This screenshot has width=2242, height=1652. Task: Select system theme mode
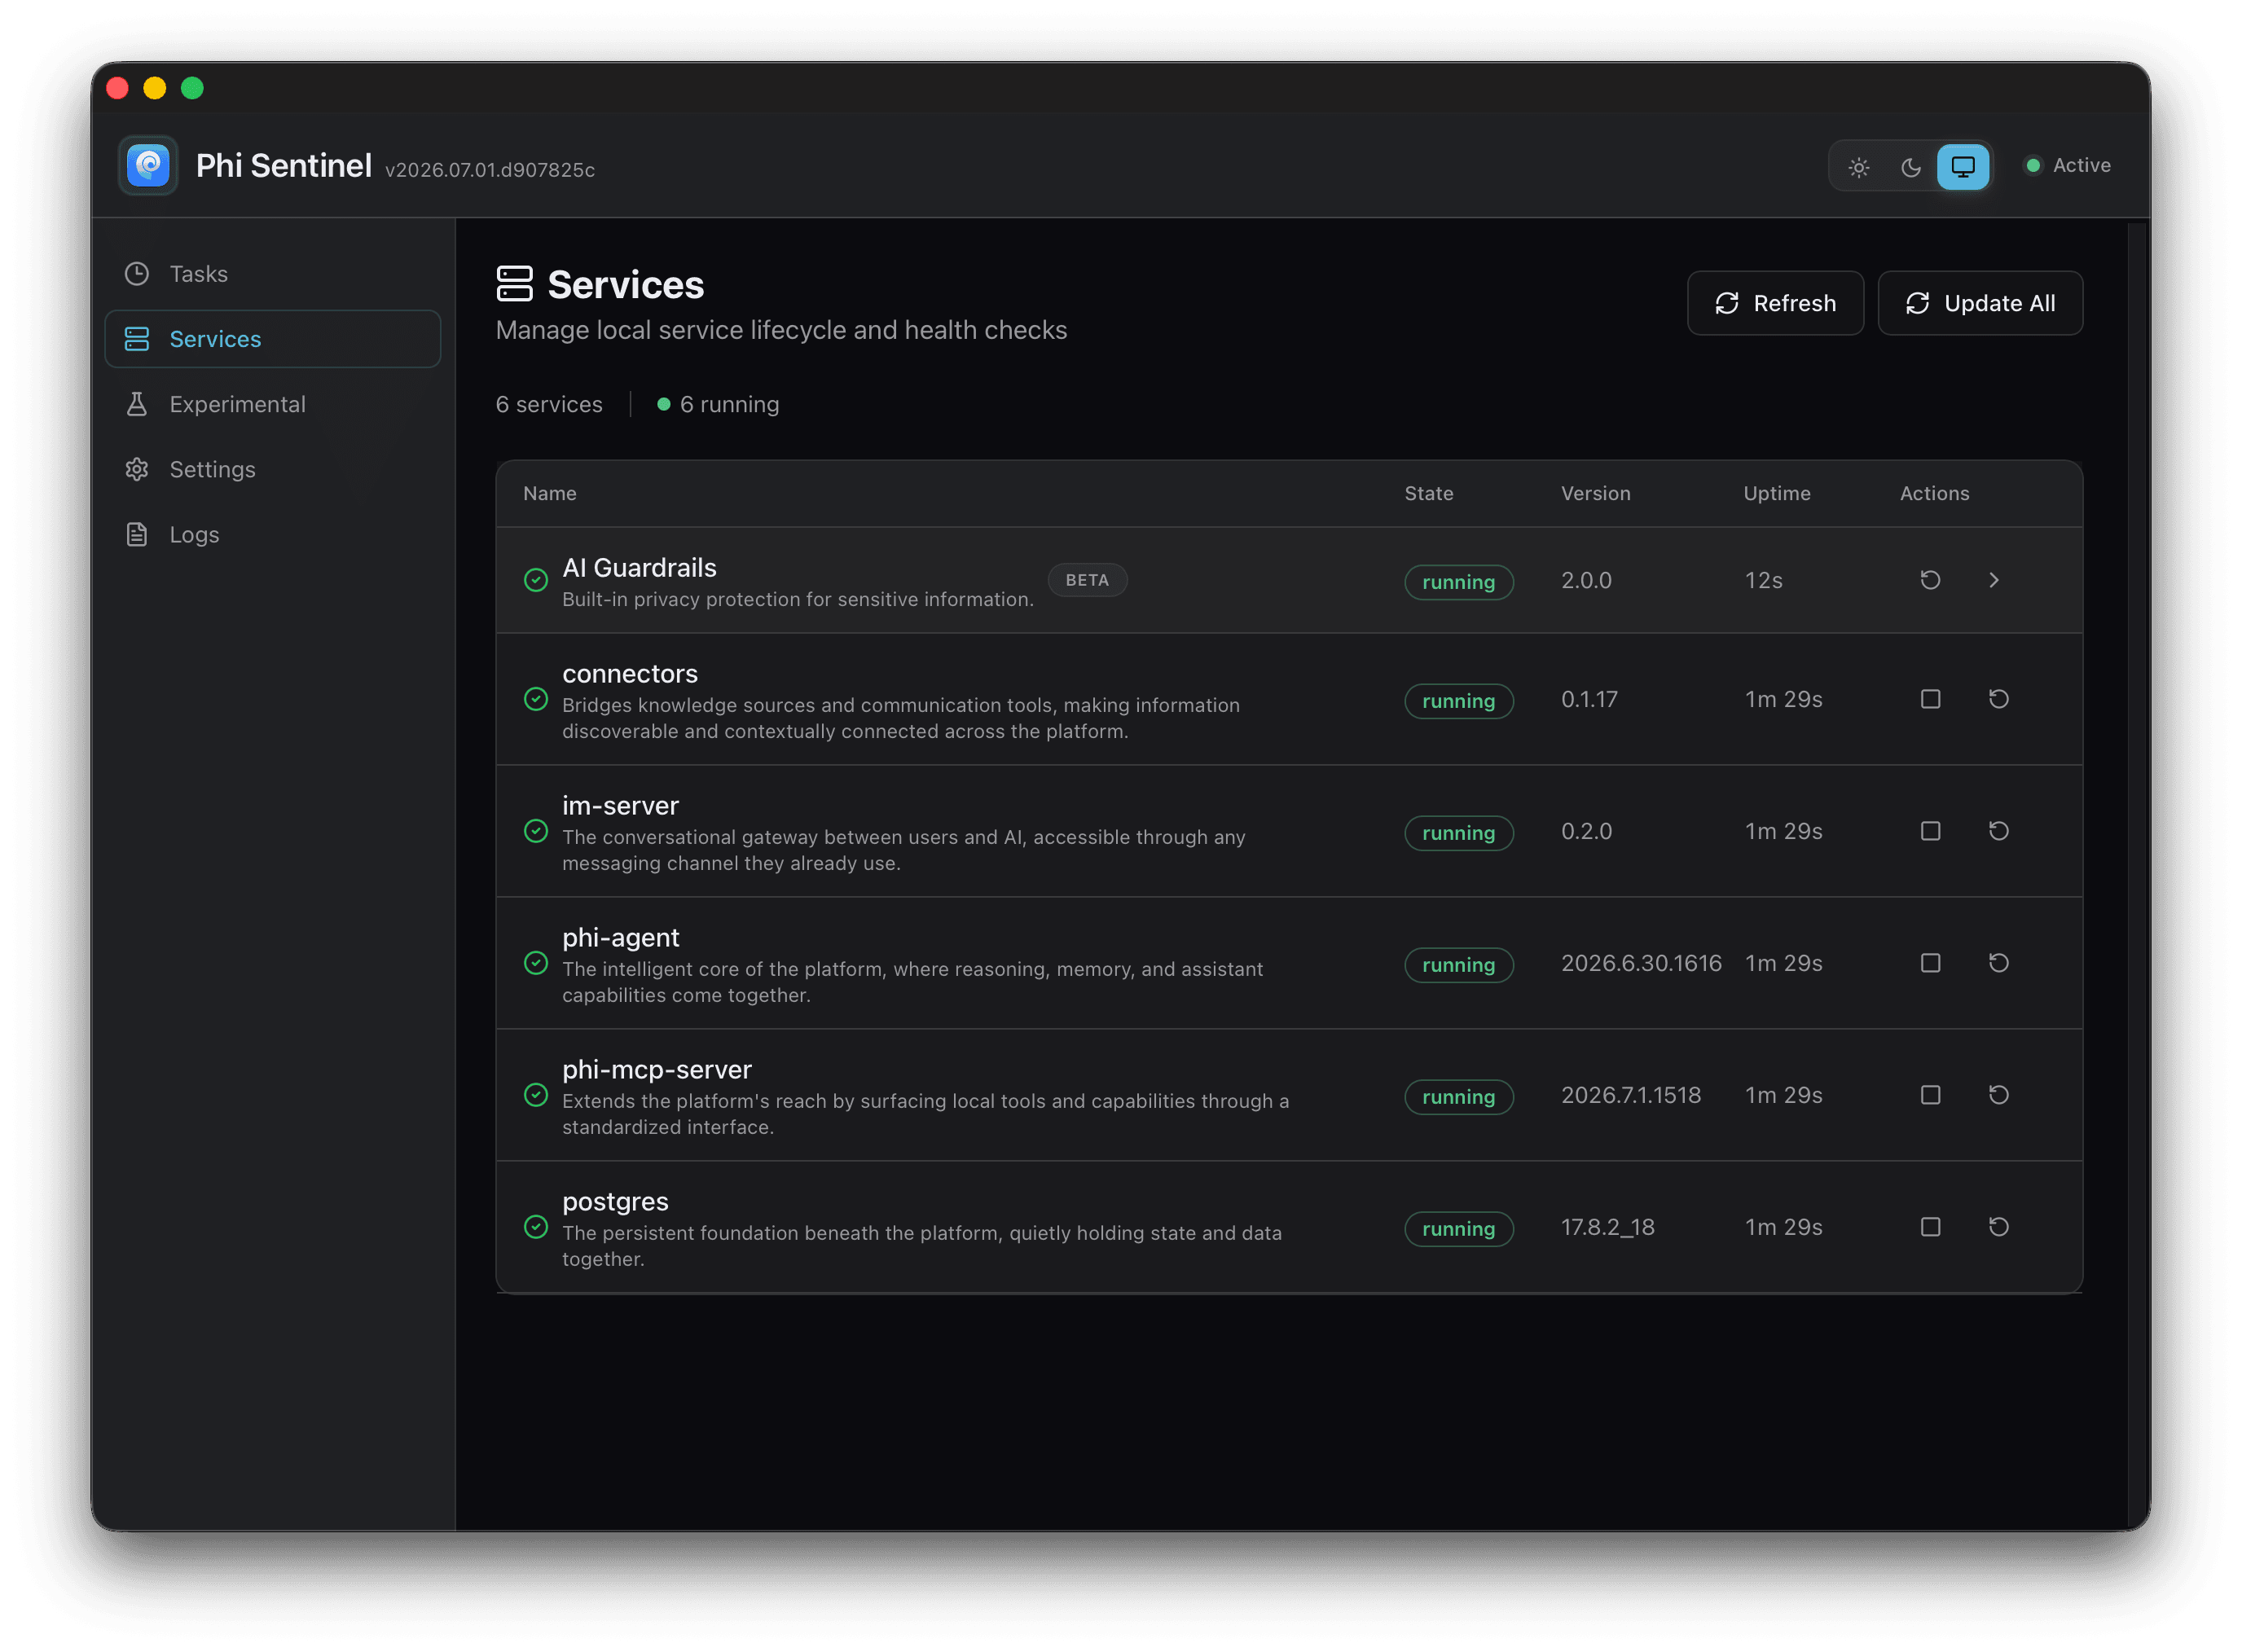click(x=1962, y=167)
